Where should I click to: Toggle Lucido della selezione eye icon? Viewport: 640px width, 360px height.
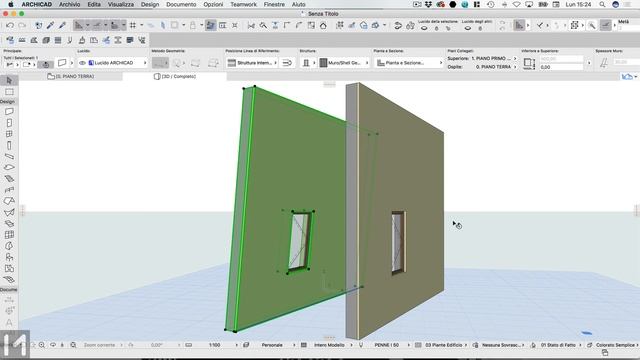[424, 28]
